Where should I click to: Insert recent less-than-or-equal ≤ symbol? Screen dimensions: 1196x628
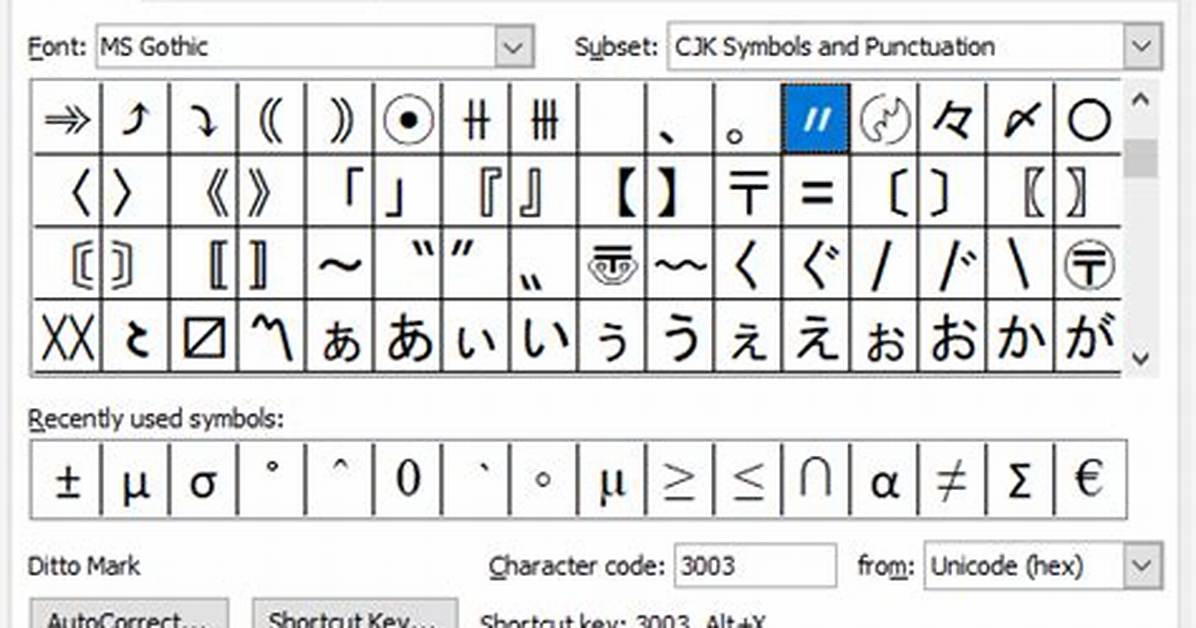coord(748,480)
